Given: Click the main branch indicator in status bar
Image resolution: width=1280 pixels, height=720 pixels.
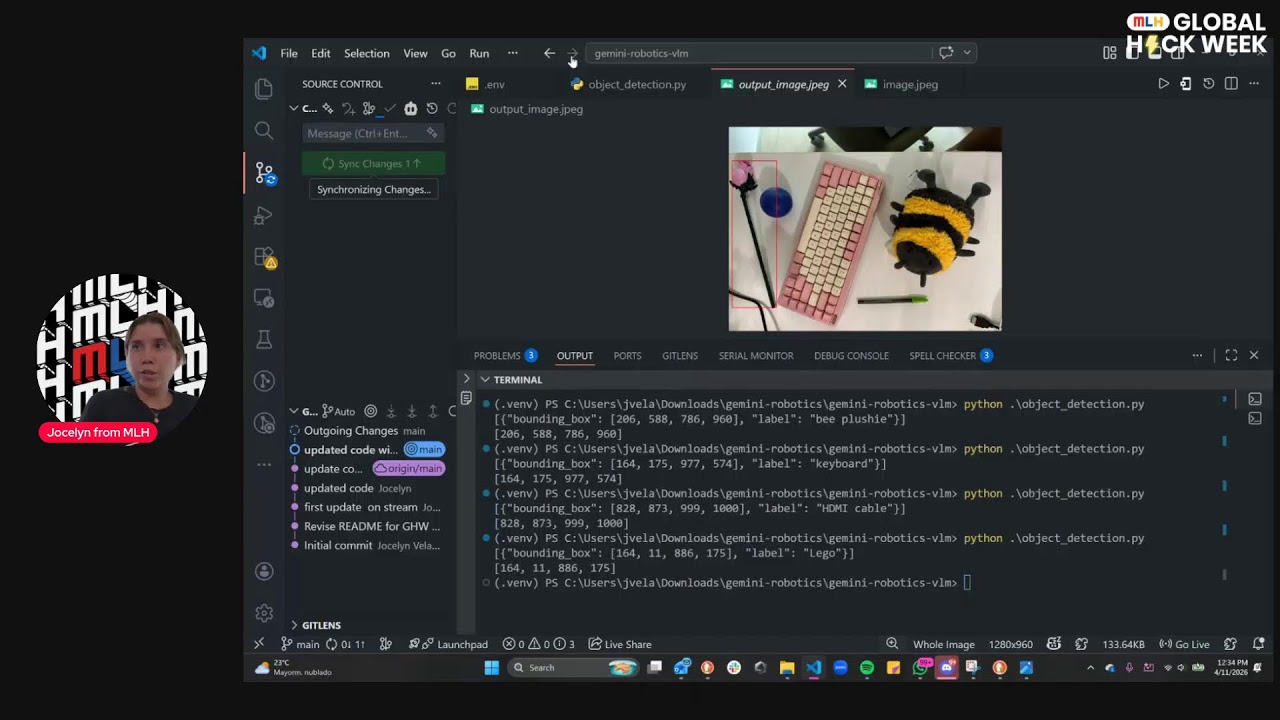Looking at the screenshot, I should click(300, 644).
